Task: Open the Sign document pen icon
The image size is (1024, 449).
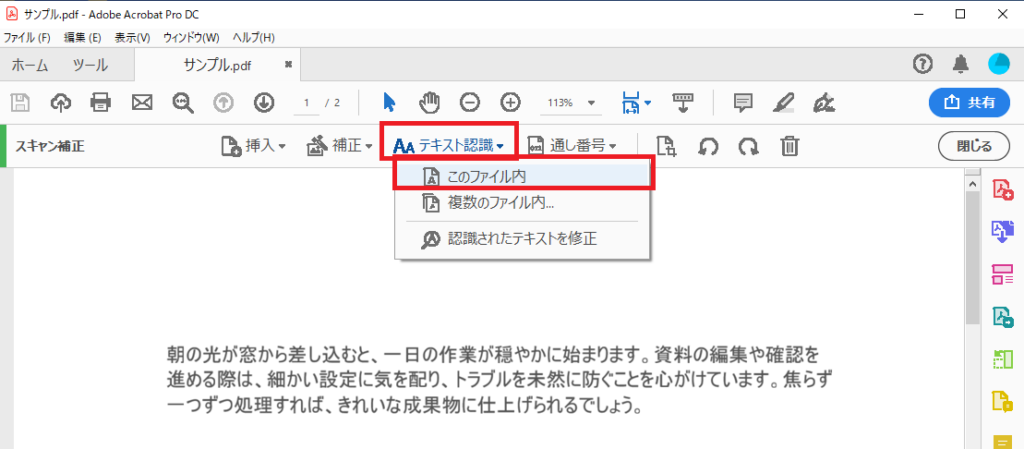Action: point(824,102)
